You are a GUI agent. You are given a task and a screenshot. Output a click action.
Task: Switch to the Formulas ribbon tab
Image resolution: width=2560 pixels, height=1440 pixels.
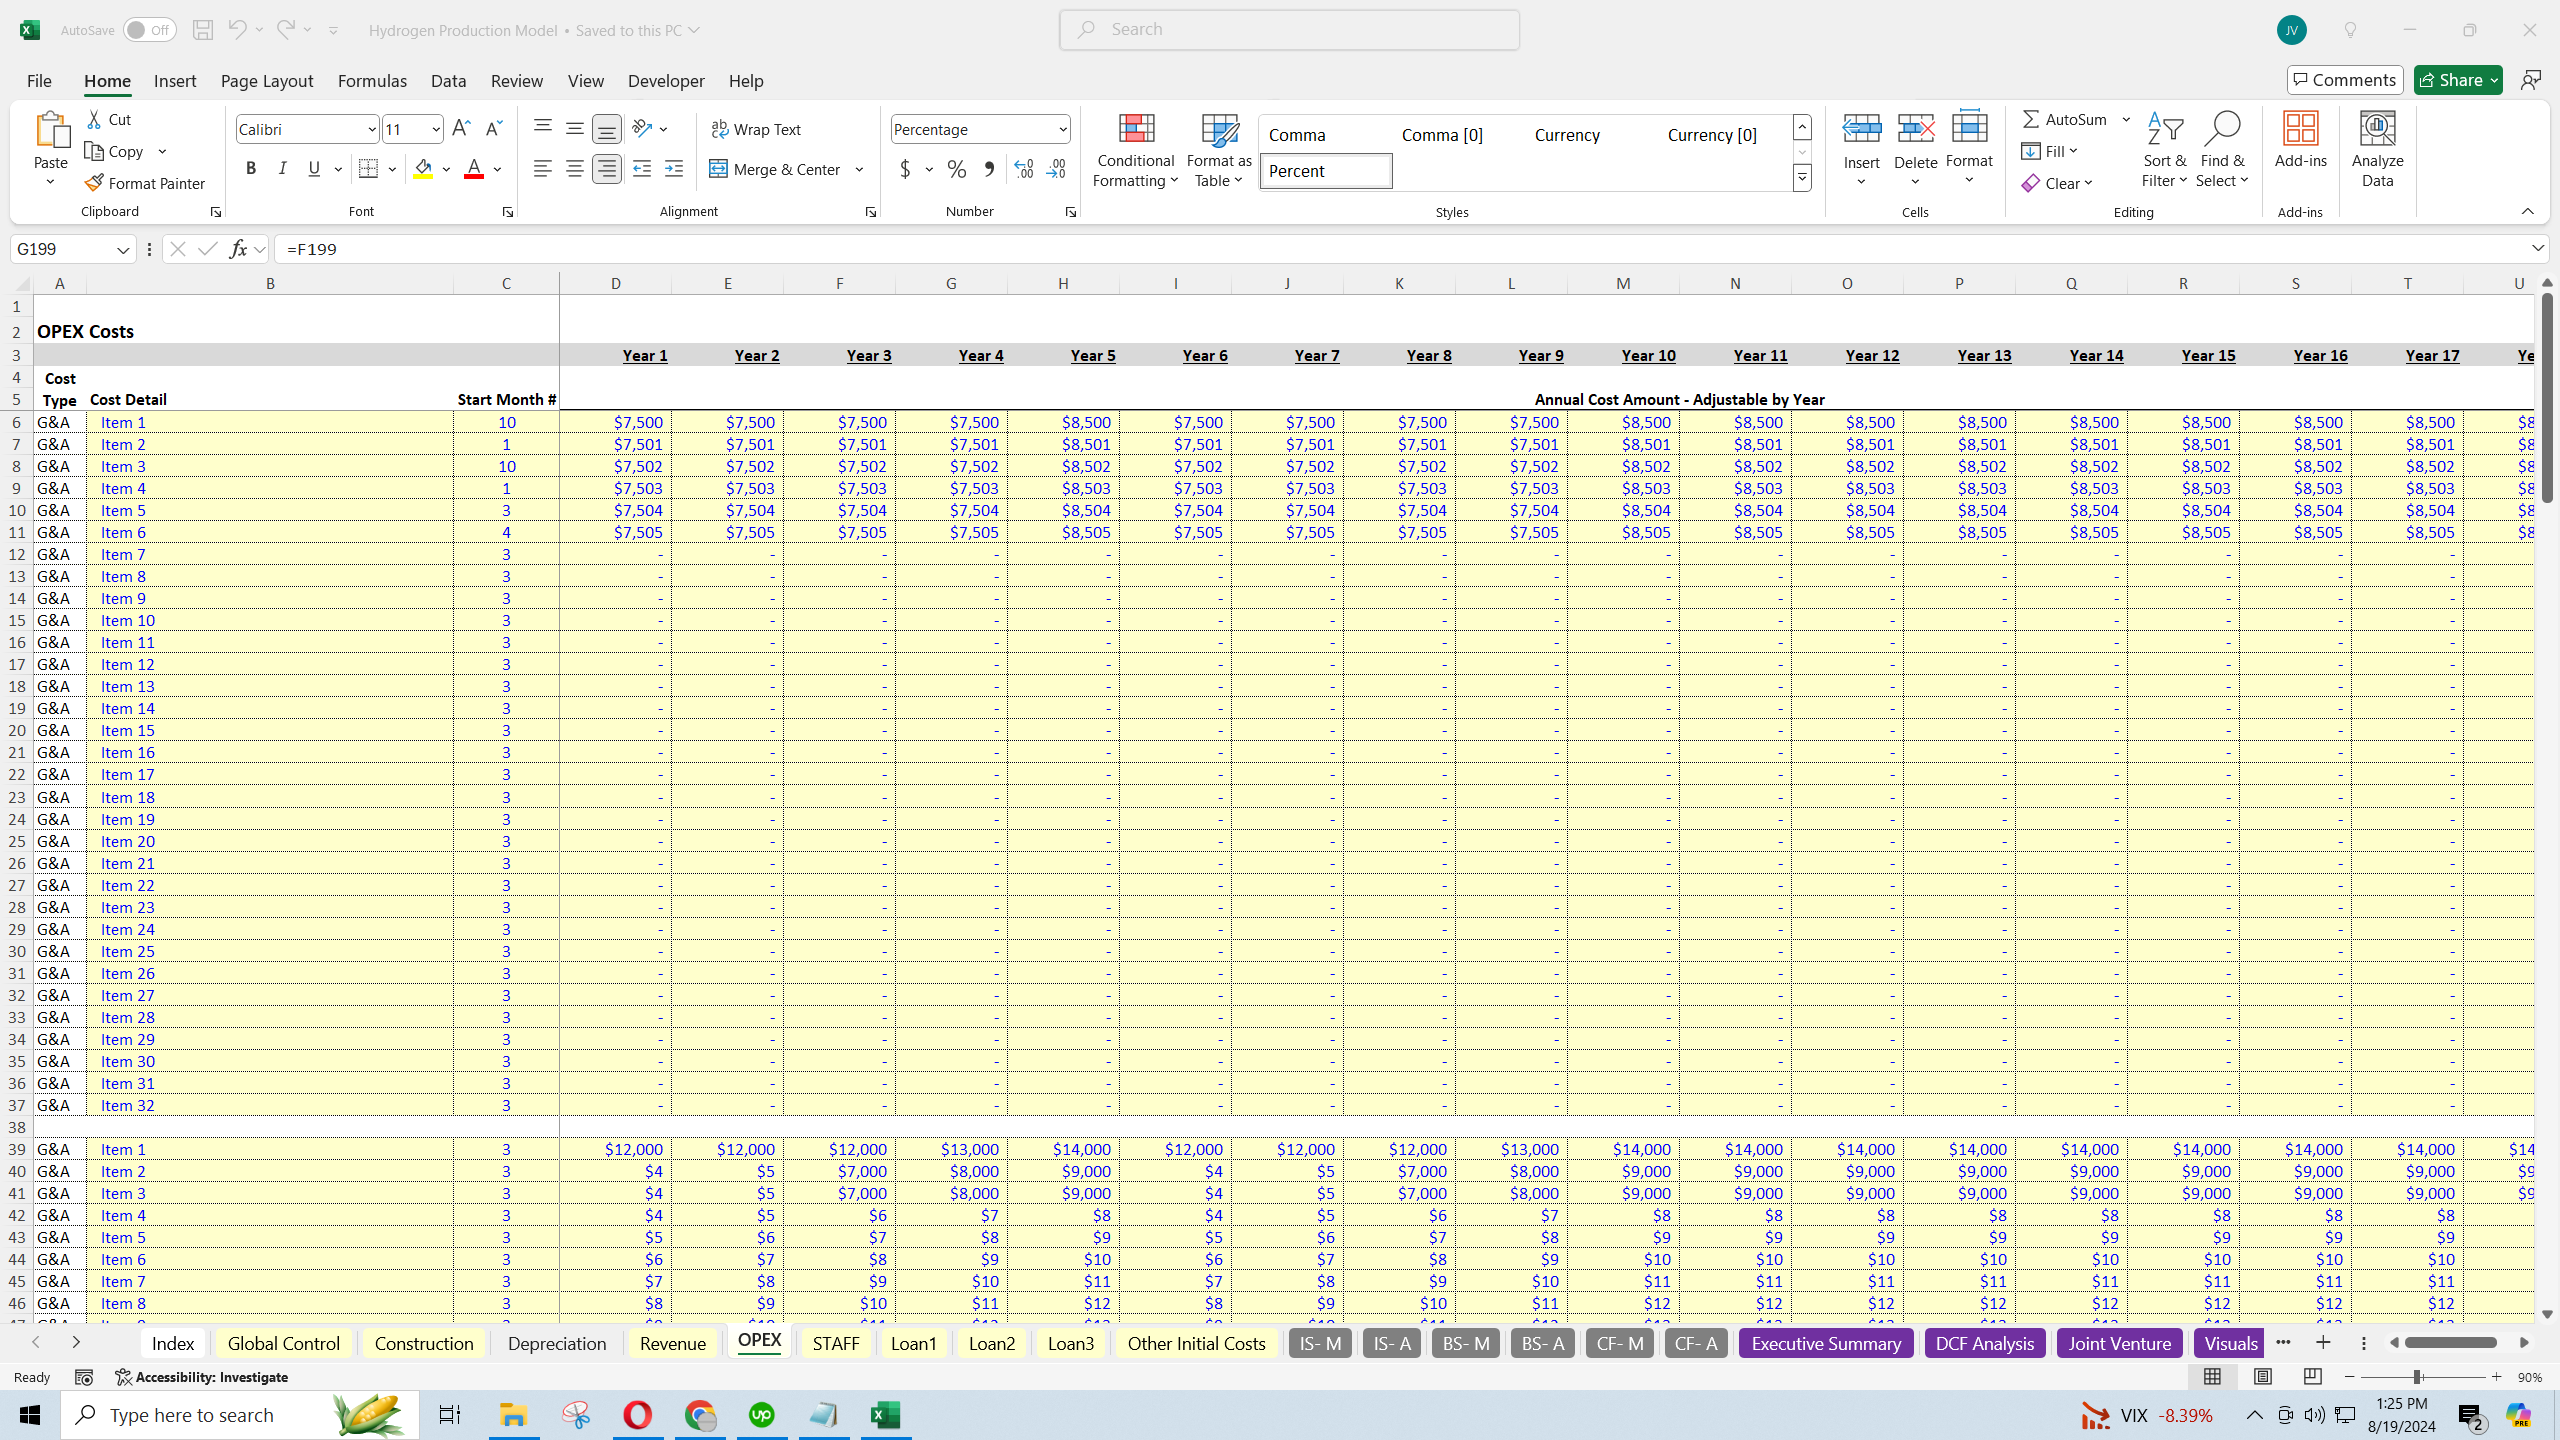(x=372, y=80)
